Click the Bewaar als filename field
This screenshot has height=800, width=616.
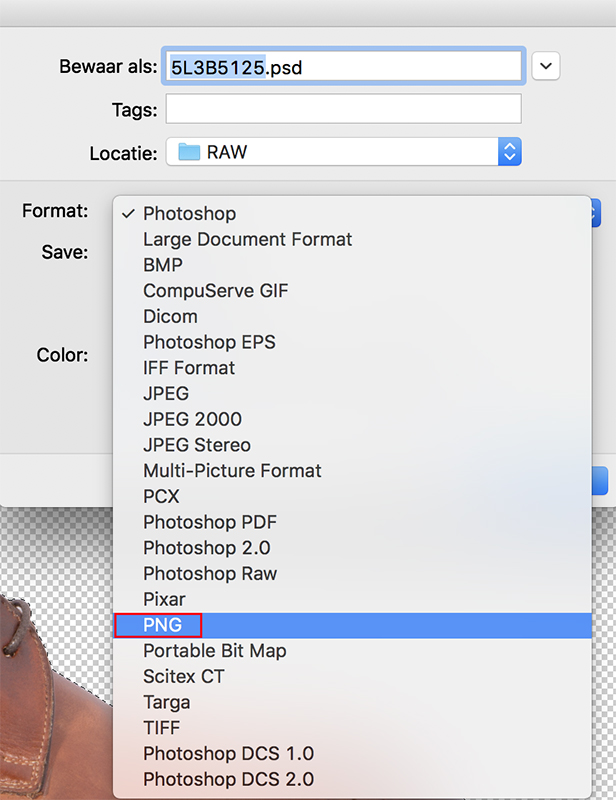point(343,66)
